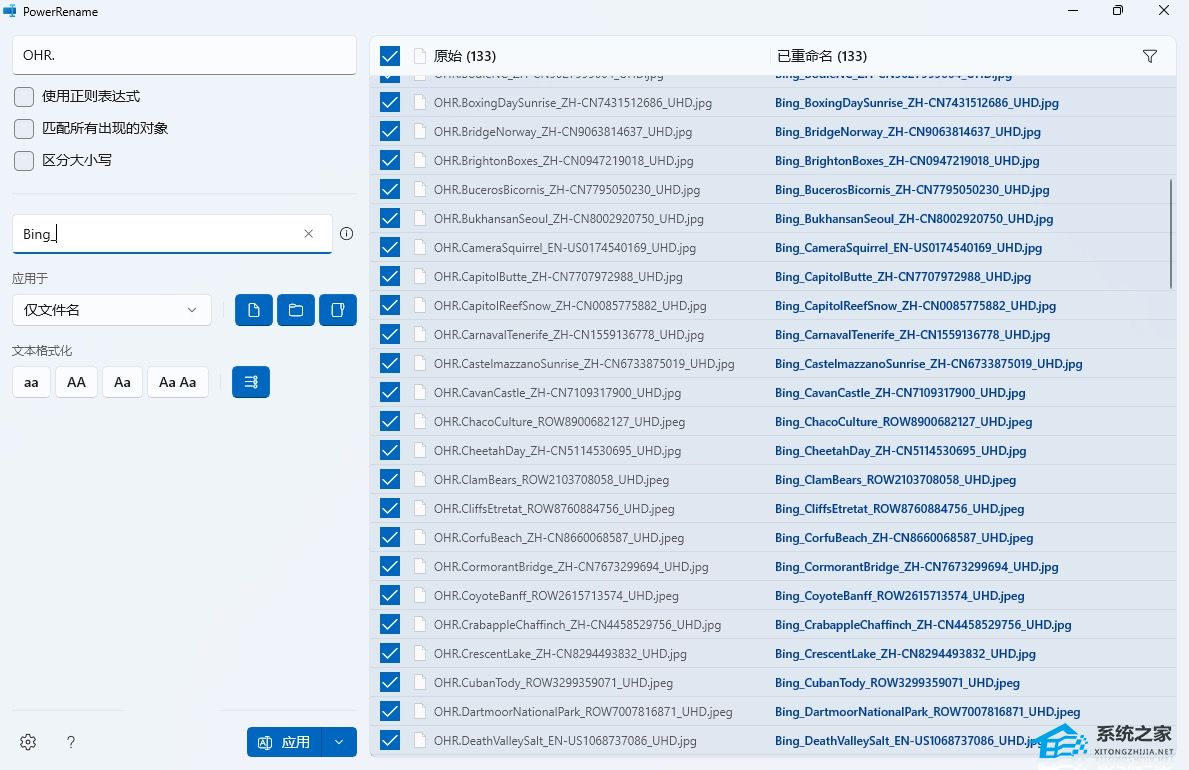
Task: Click the PowerRename app icon in the title bar
Action: [x=10, y=11]
